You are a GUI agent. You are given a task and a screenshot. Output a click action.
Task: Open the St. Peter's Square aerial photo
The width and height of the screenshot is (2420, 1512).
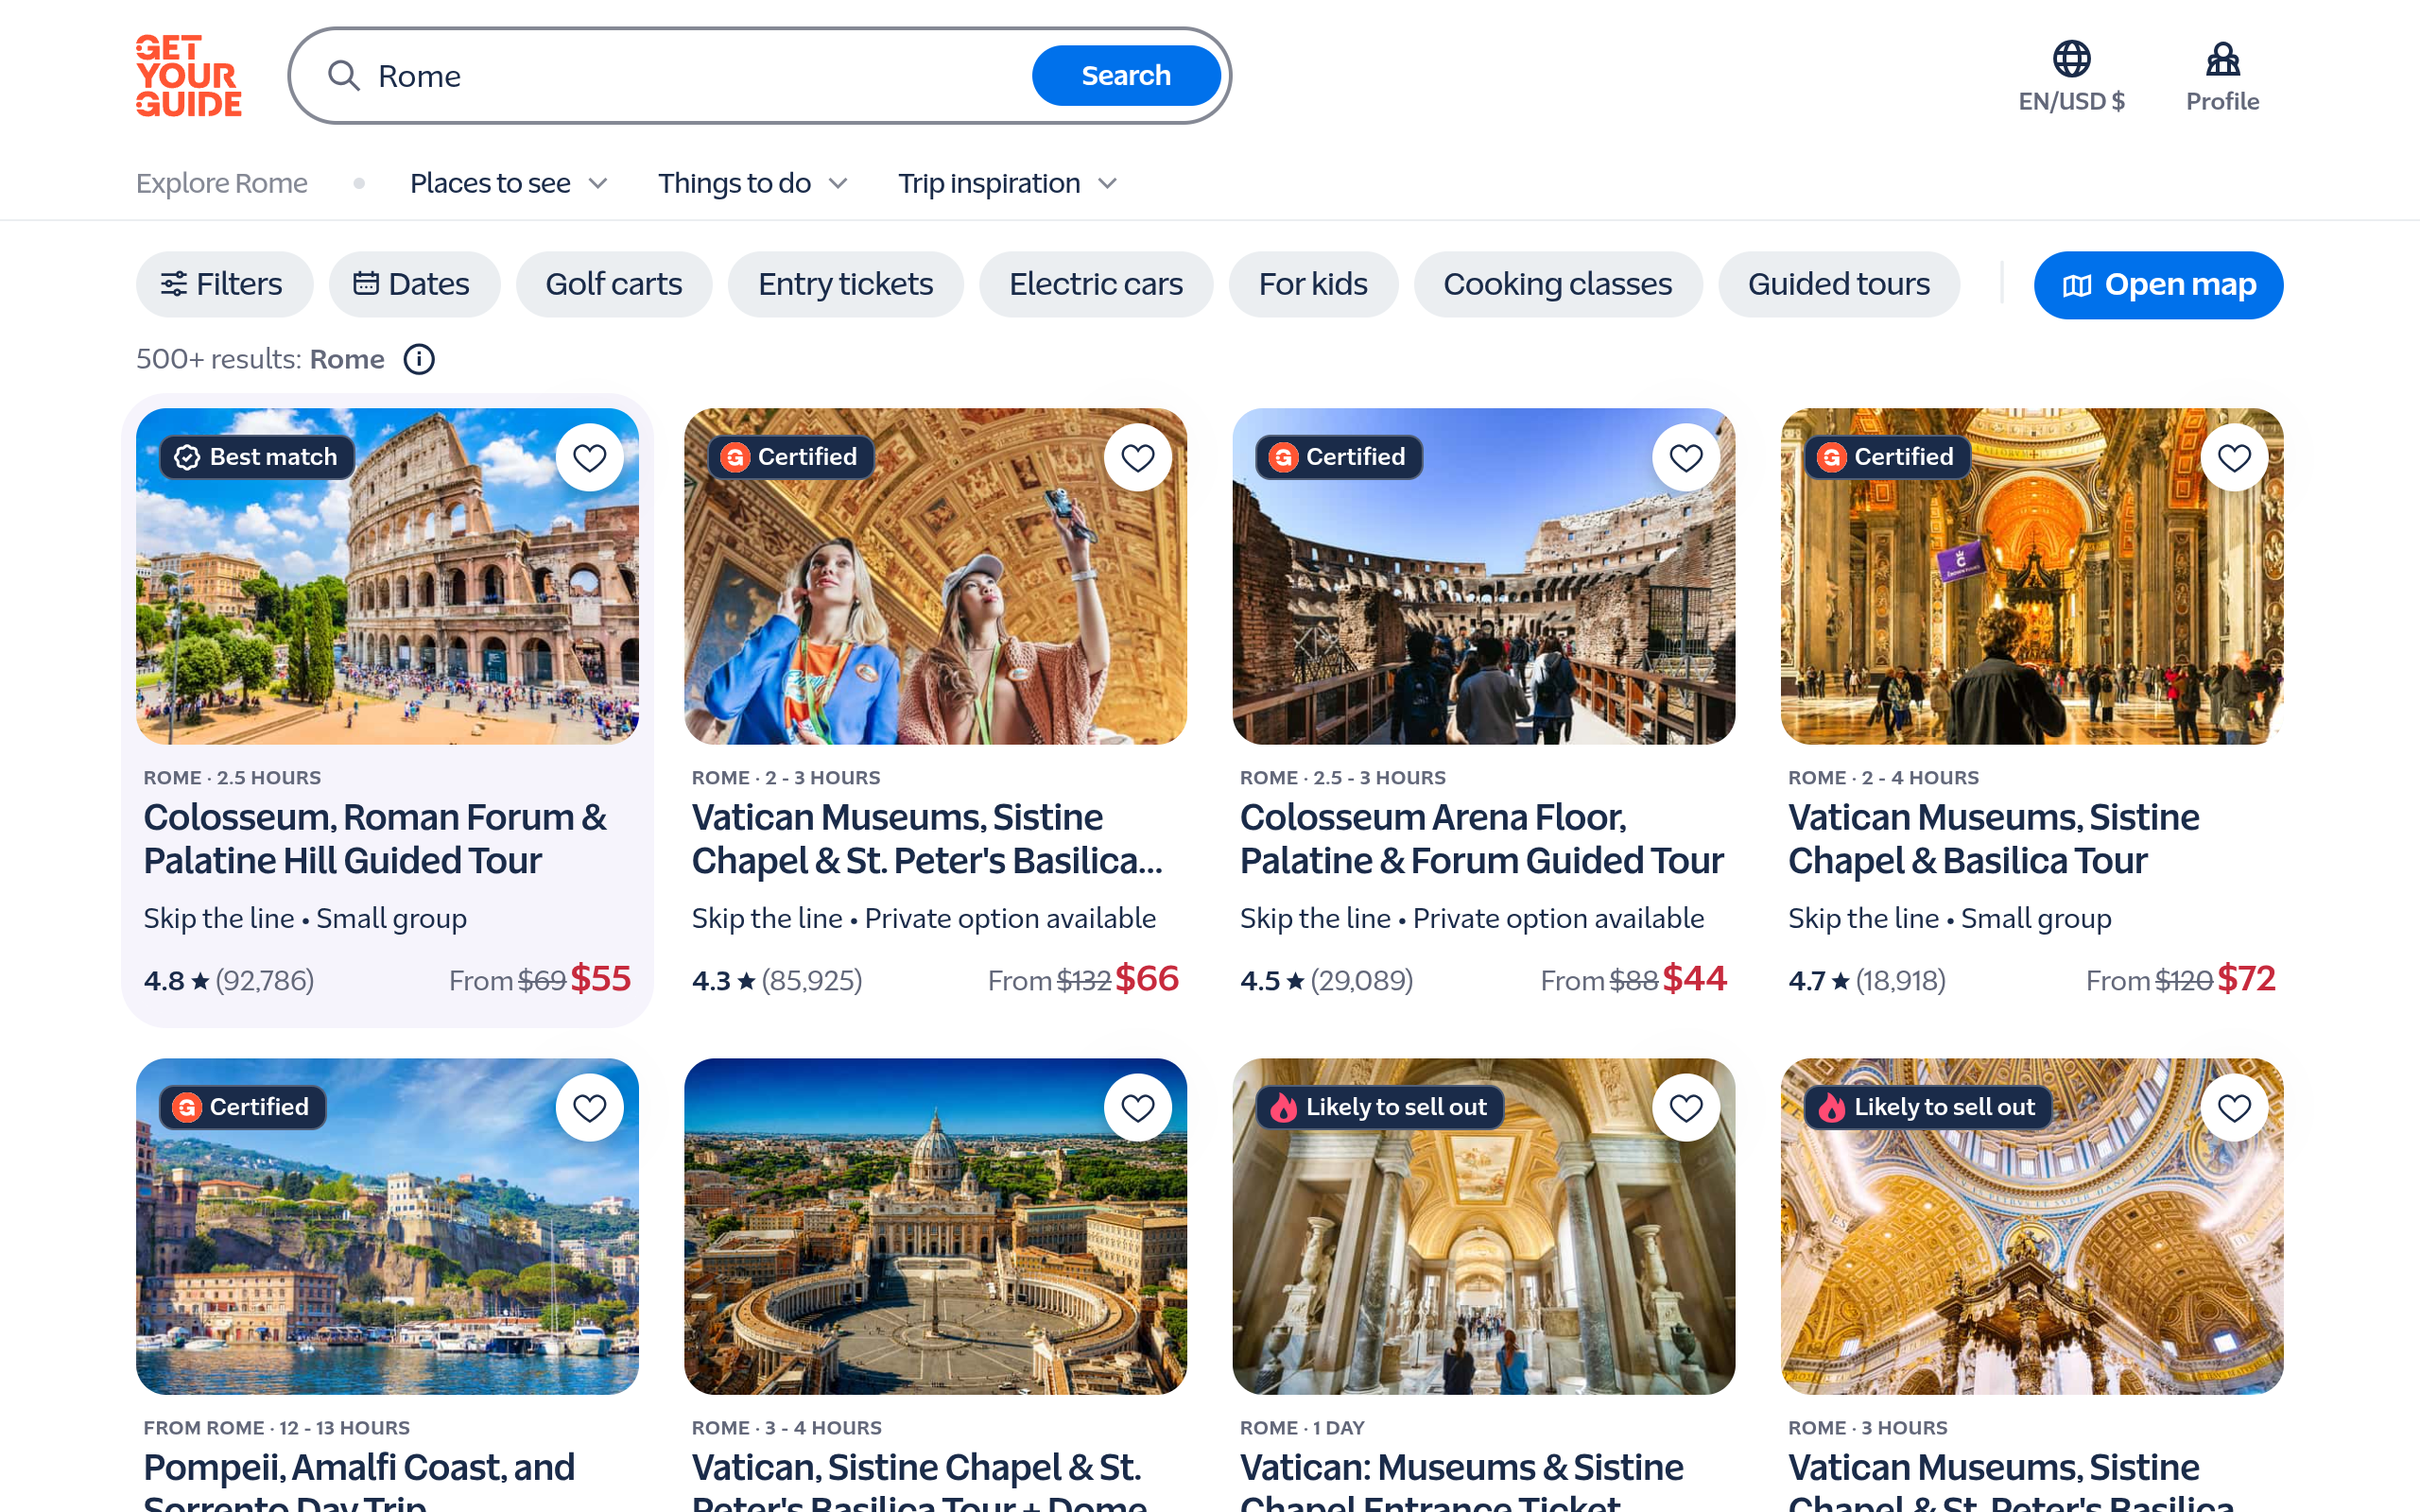pos(935,1226)
